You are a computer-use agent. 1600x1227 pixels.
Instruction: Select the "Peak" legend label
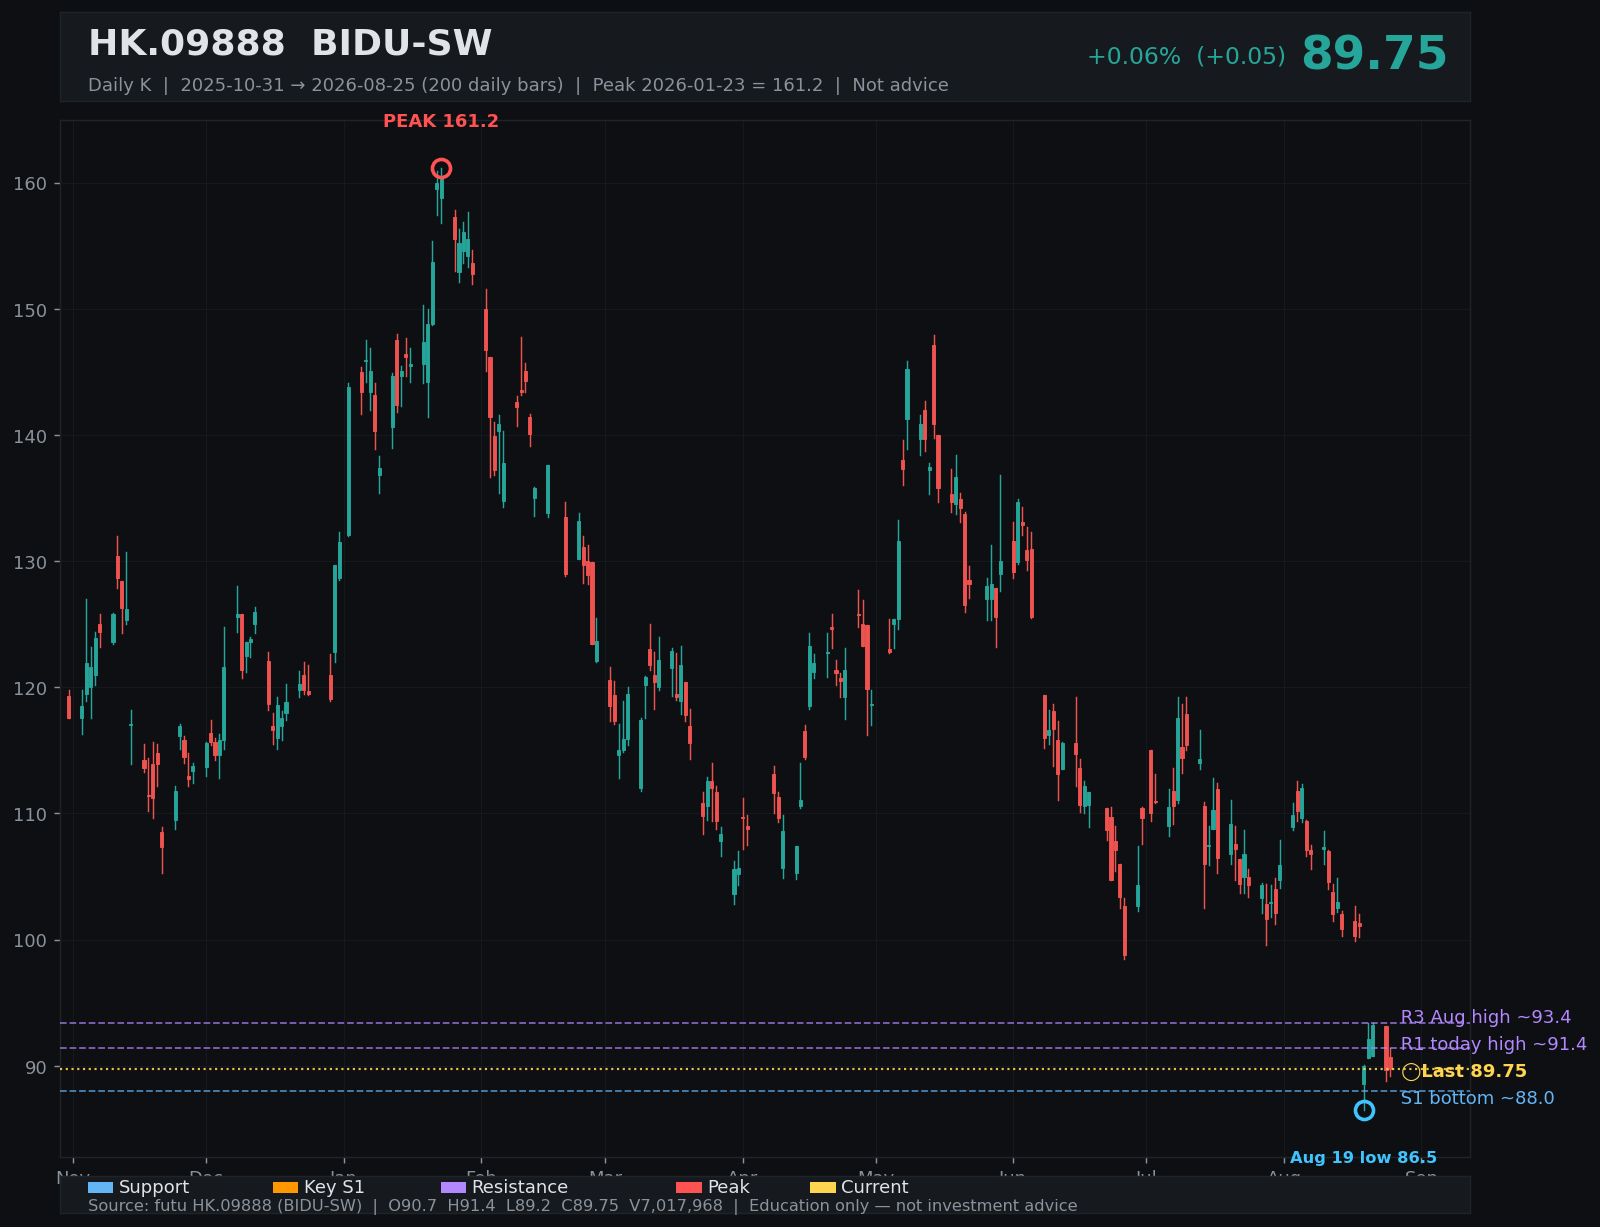[728, 1187]
